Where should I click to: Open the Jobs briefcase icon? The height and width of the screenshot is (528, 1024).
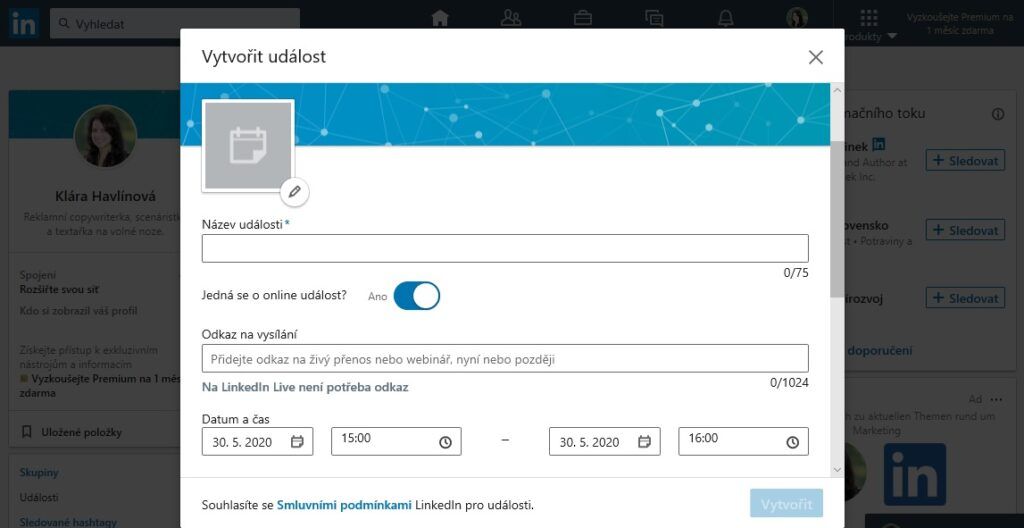[x=582, y=18]
